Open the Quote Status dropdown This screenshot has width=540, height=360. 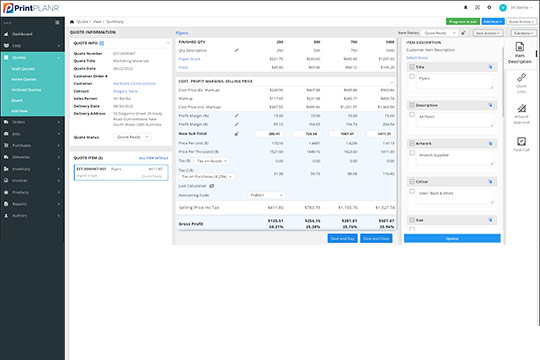click(x=132, y=137)
